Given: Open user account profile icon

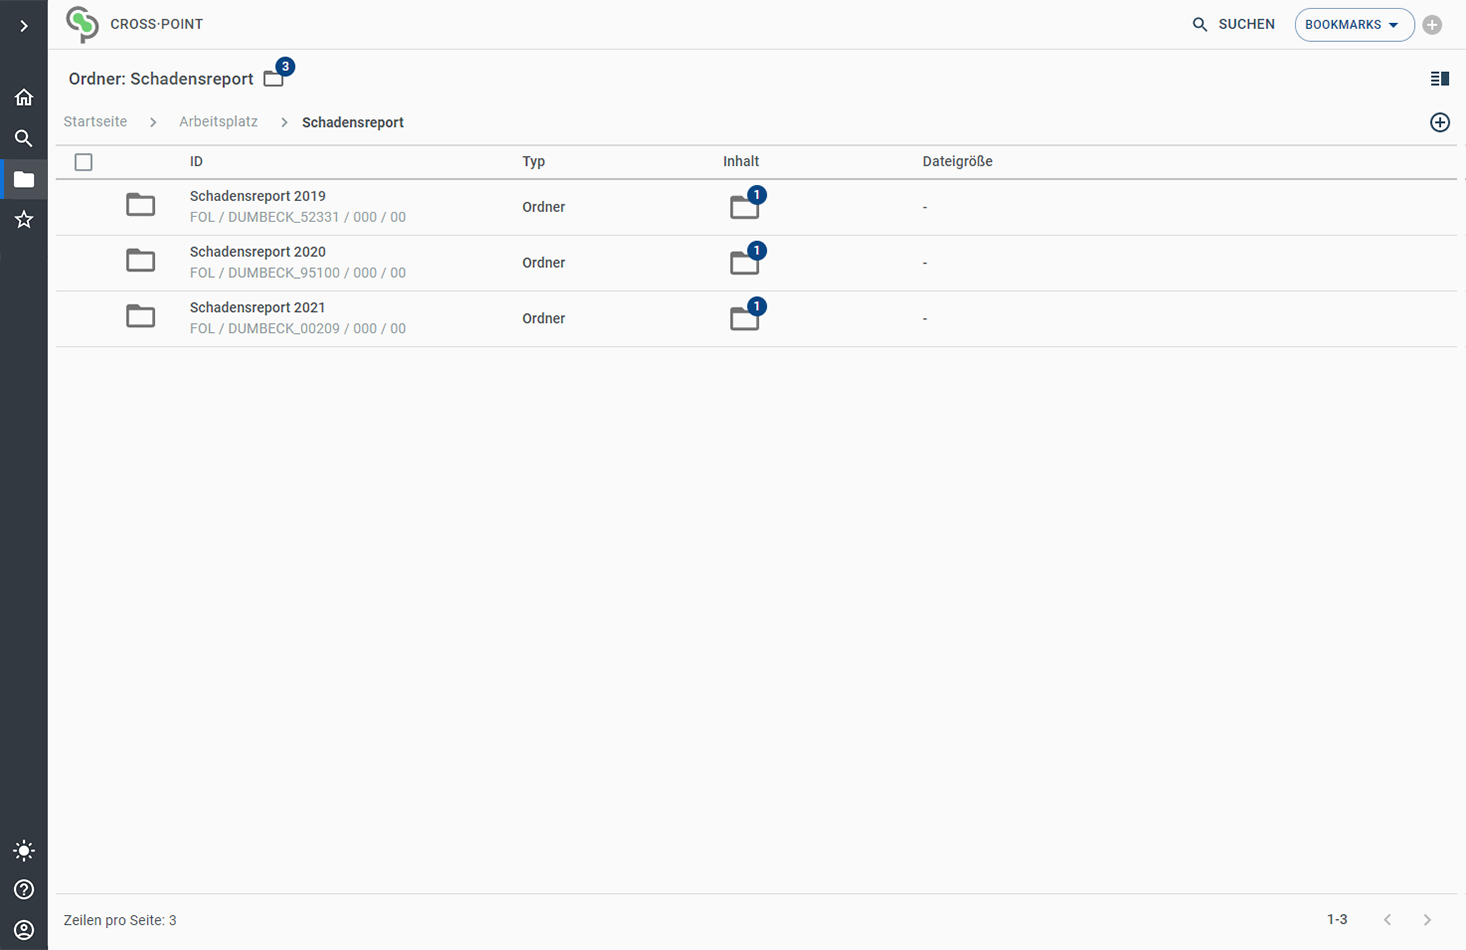Looking at the screenshot, I should pos(24,930).
